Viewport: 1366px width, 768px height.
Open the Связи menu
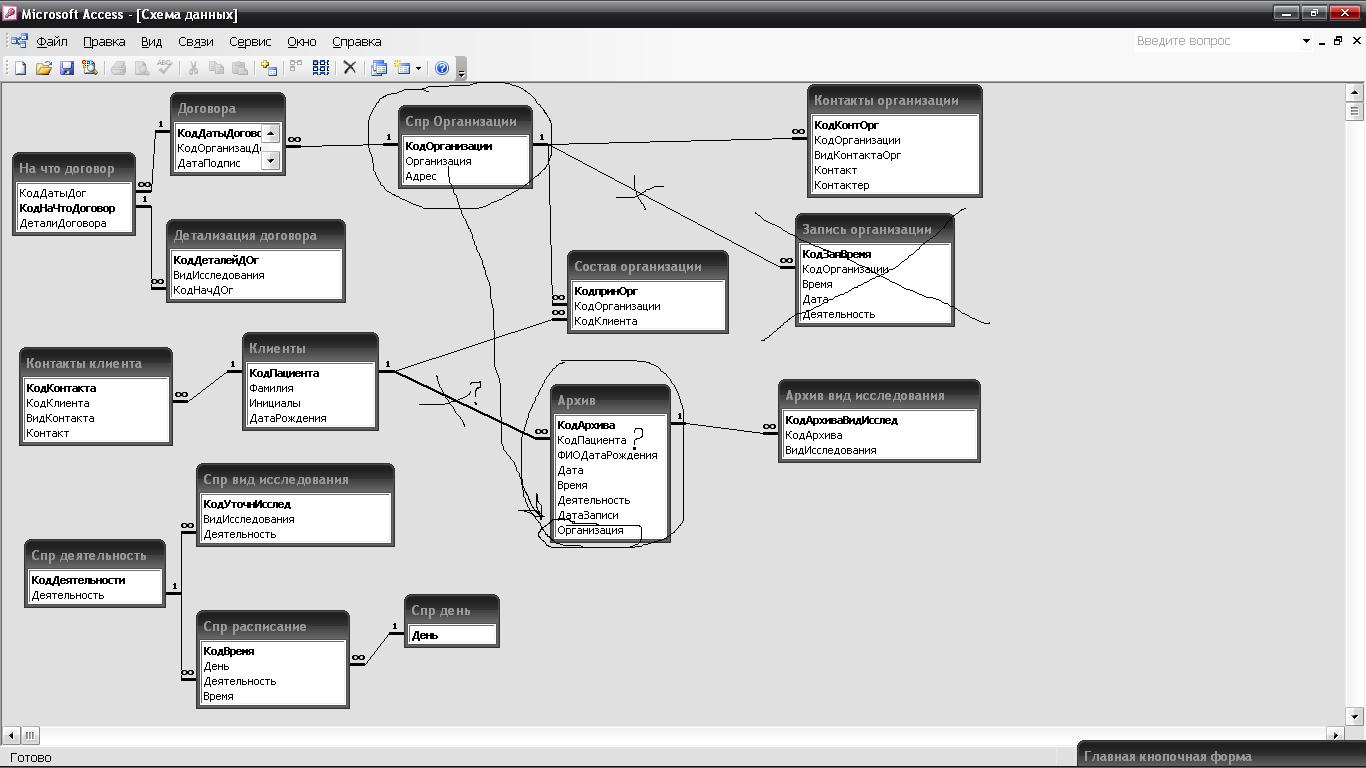196,41
